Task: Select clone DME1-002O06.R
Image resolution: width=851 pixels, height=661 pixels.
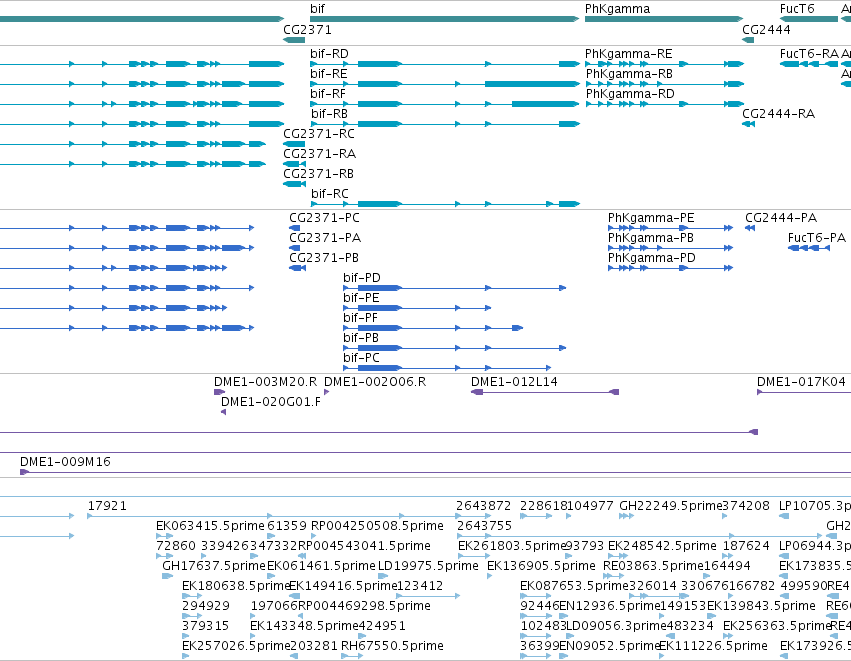Action: tap(326, 392)
